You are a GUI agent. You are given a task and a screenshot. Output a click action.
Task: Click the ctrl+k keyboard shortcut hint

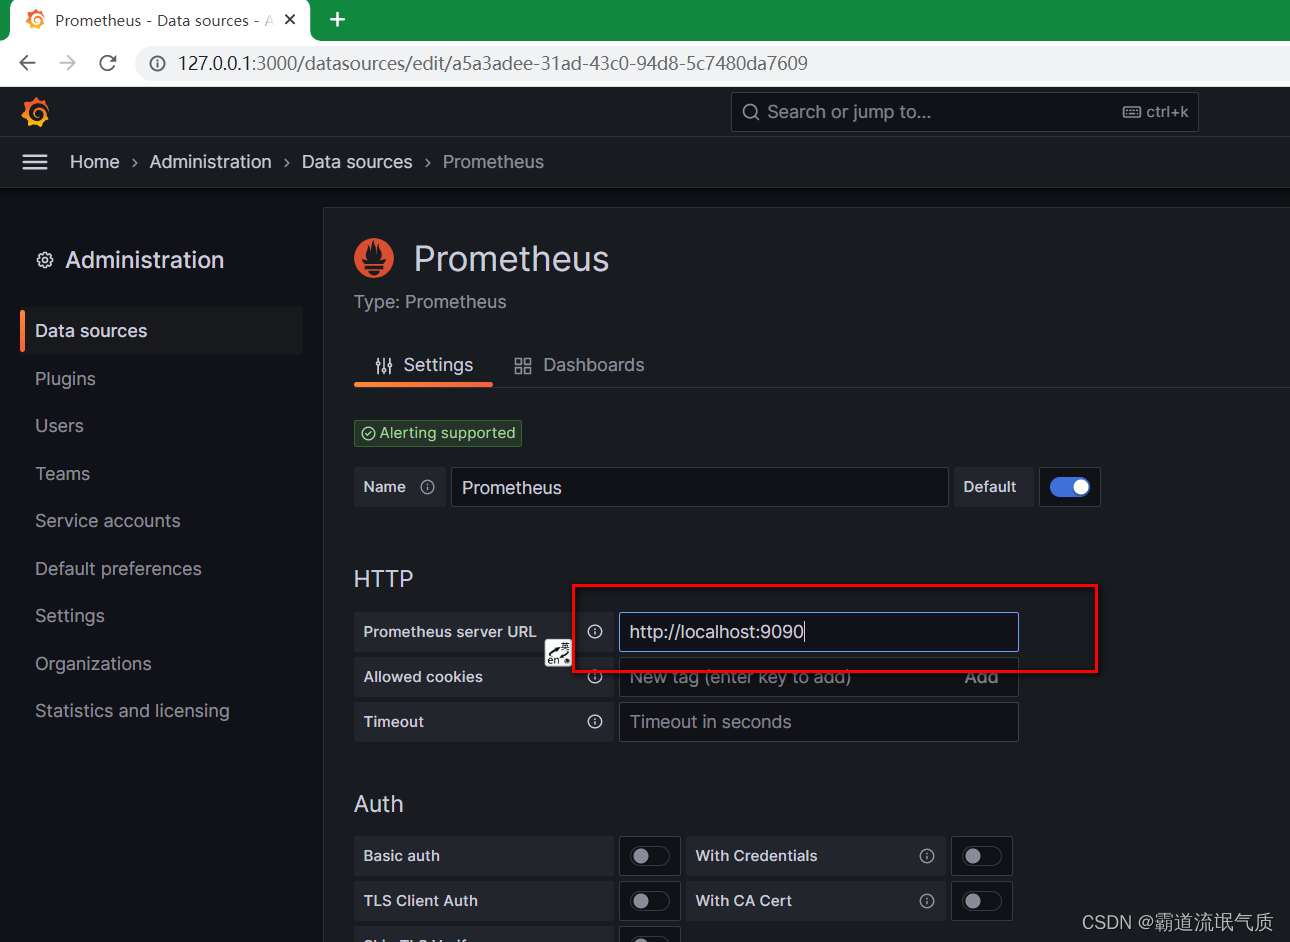click(1156, 112)
